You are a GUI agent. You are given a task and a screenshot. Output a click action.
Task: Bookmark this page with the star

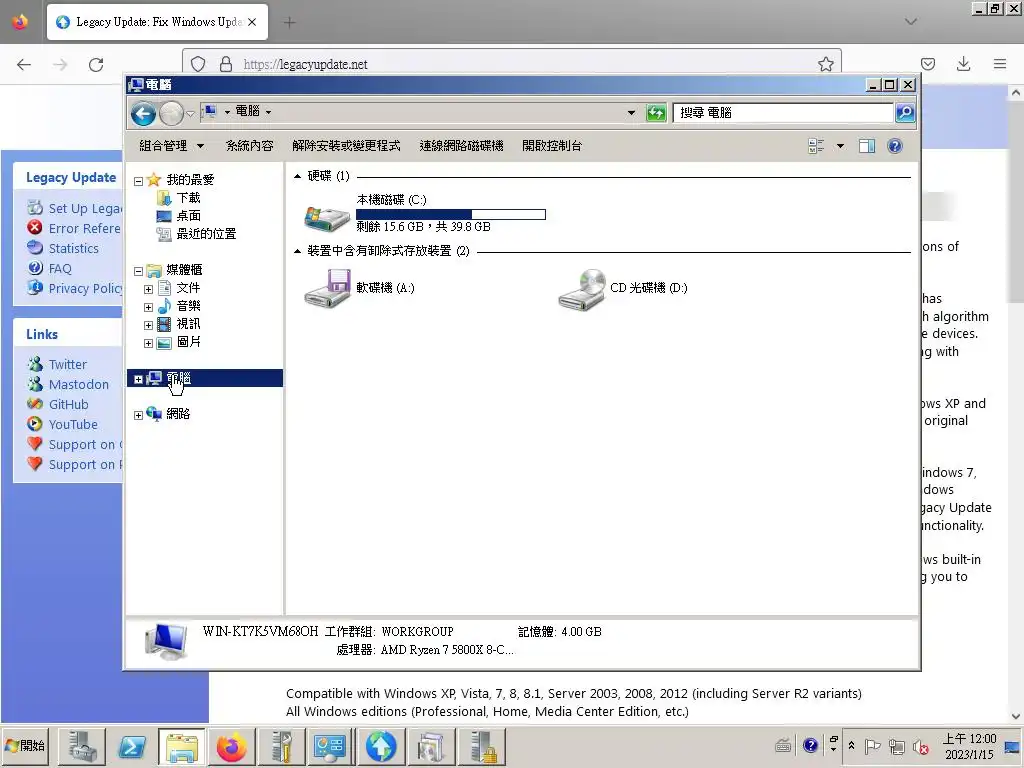click(825, 64)
